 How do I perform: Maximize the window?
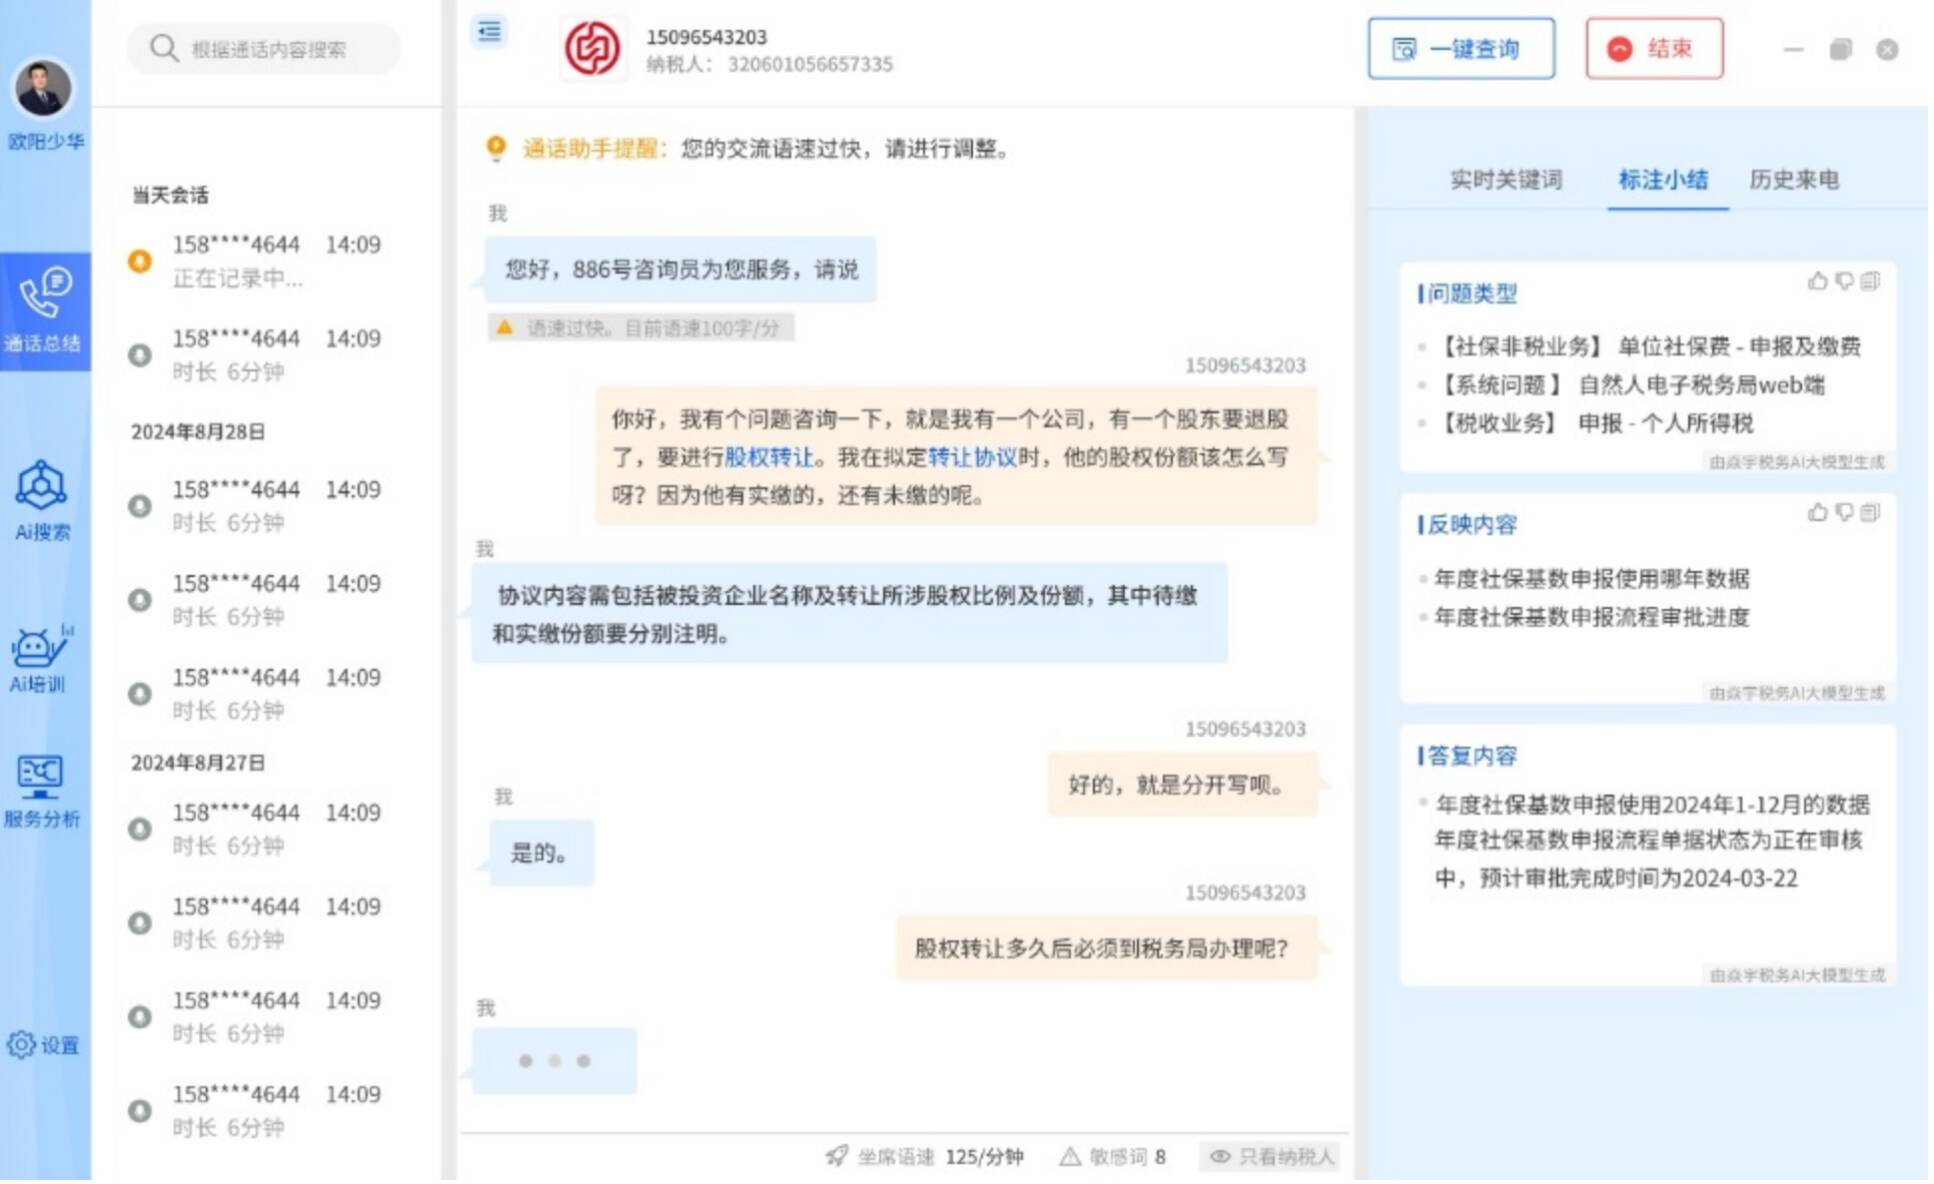(1840, 49)
